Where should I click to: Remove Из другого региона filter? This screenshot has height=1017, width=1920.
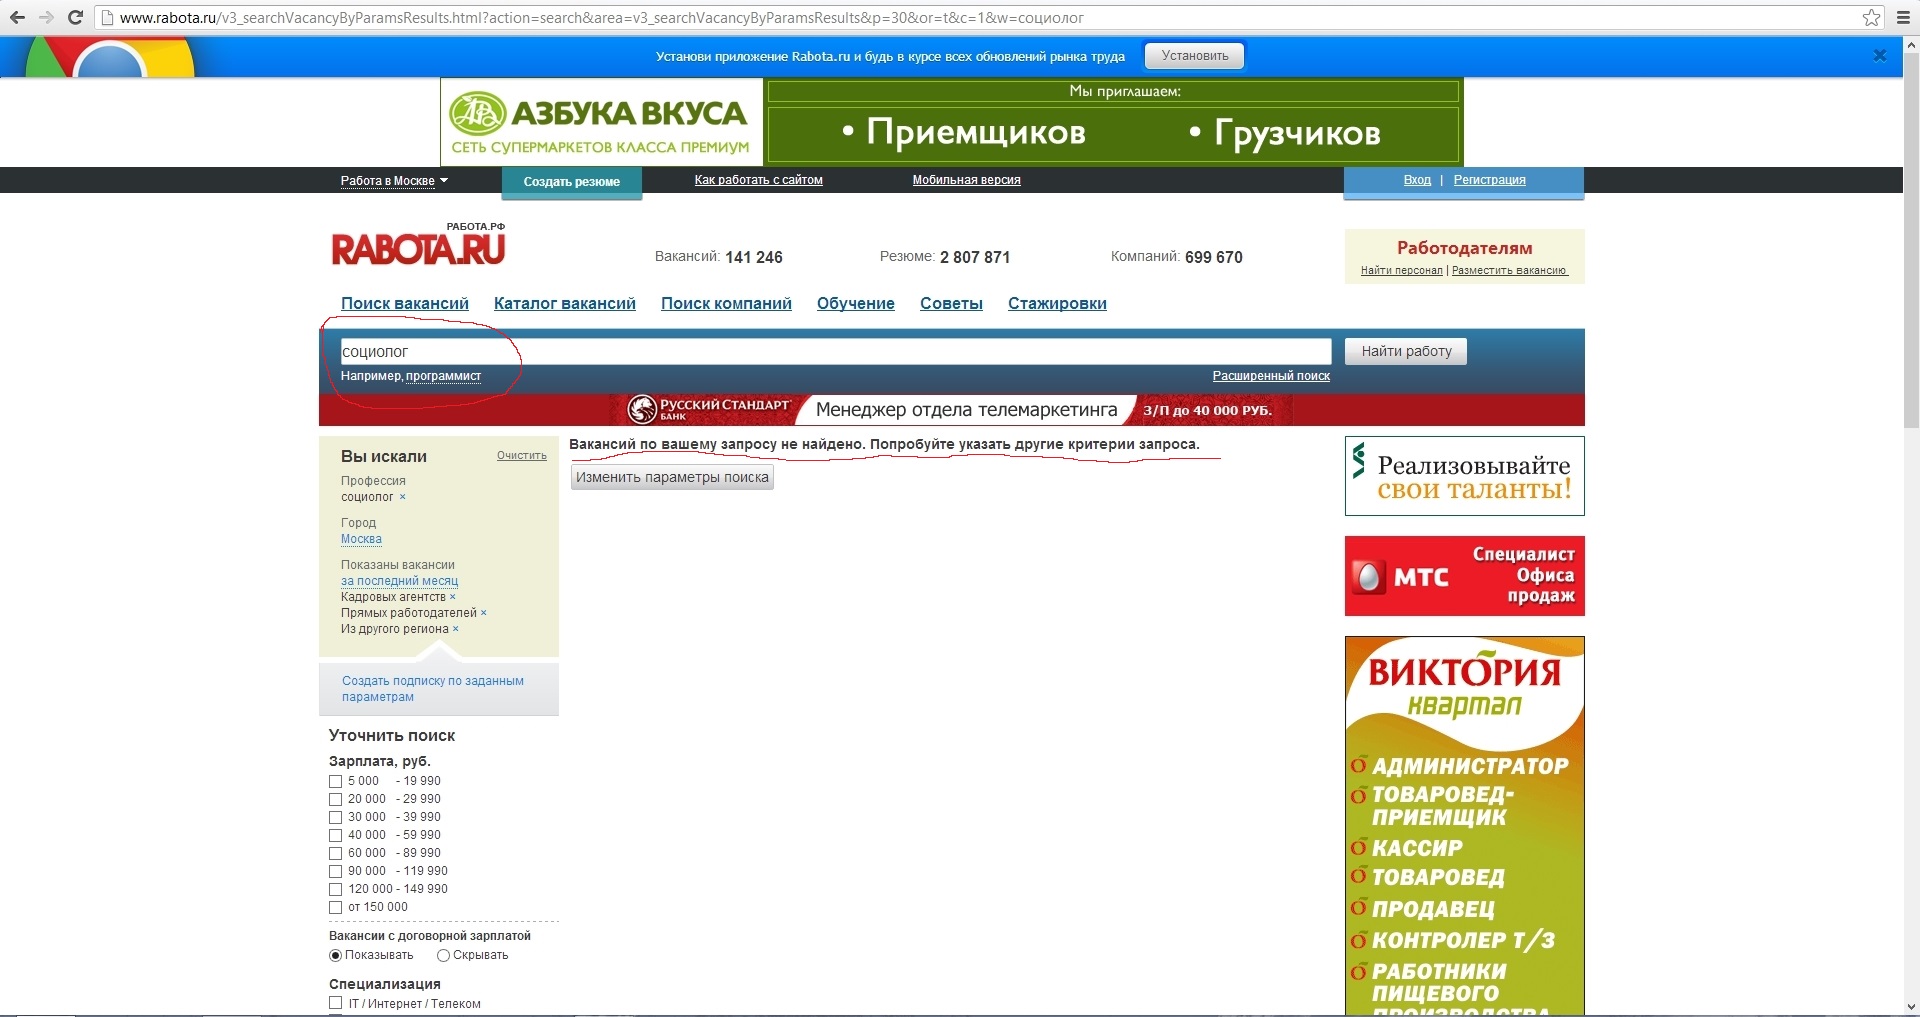455,629
